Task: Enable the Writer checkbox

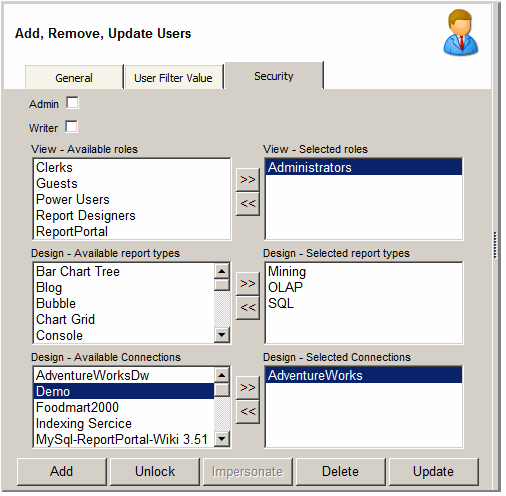Action: point(71,127)
